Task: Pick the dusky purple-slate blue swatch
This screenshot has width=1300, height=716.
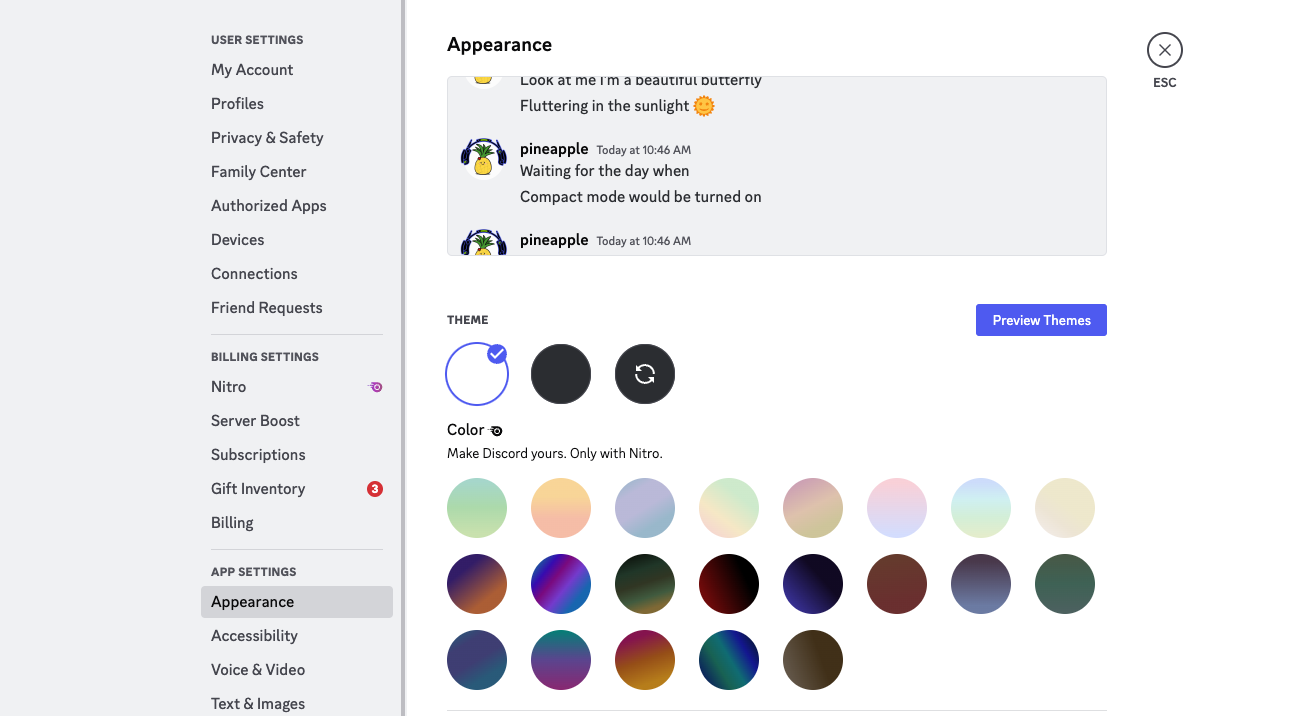Action: [981, 584]
